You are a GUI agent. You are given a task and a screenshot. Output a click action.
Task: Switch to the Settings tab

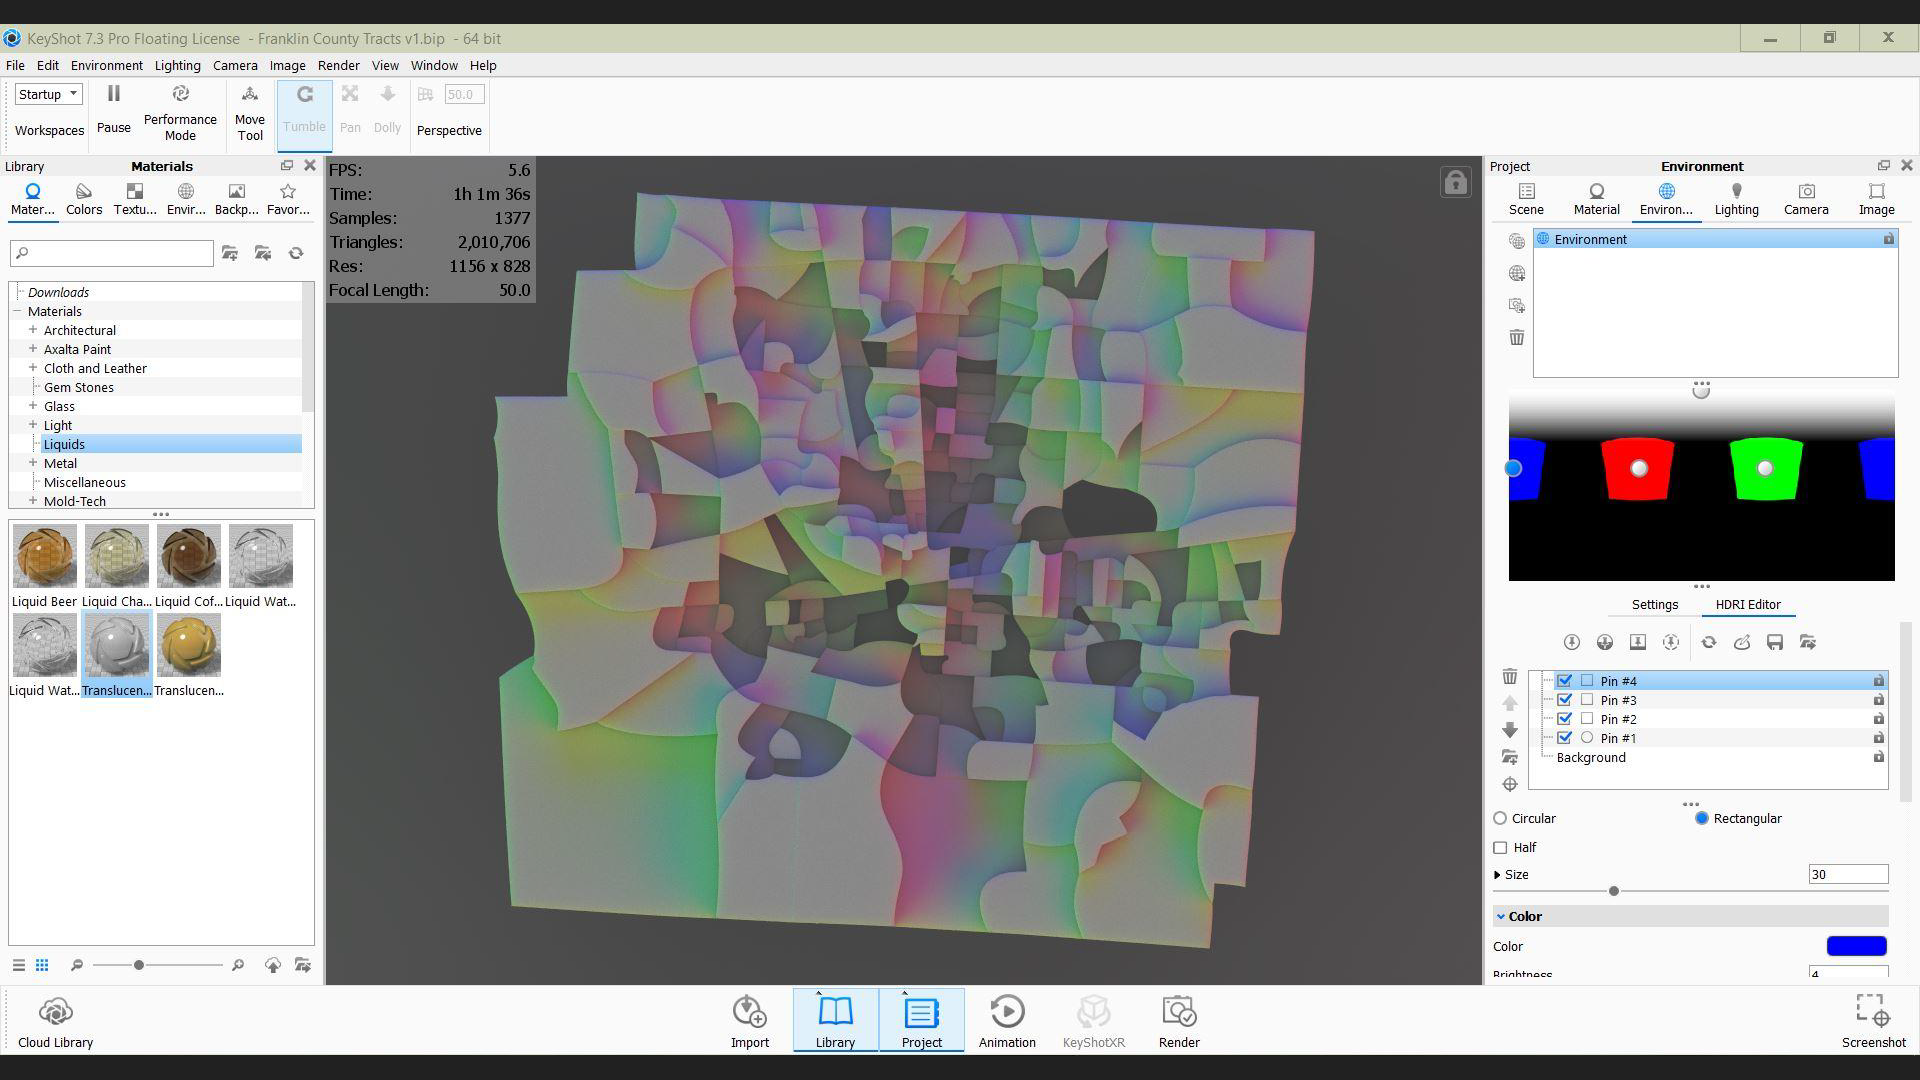[x=1654, y=605]
